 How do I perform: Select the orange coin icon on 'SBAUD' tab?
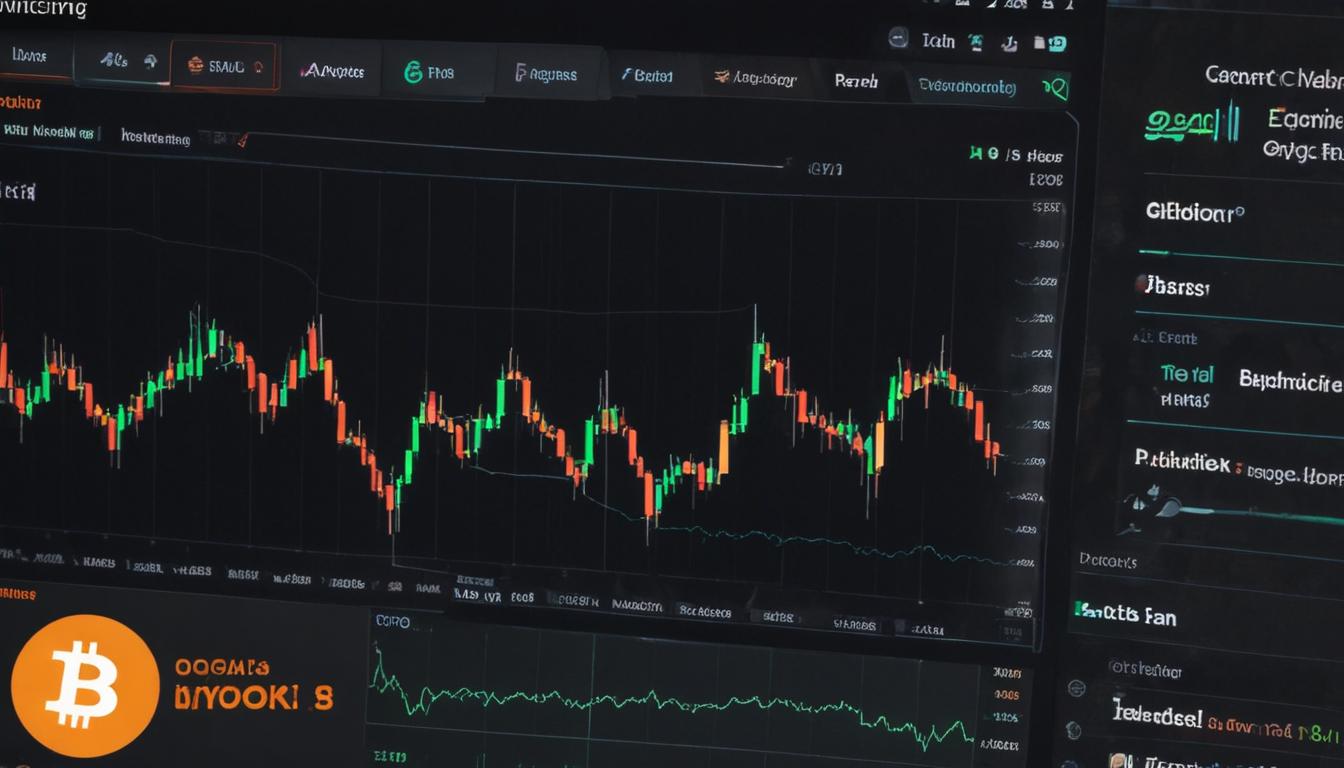(x=196, y=65)
